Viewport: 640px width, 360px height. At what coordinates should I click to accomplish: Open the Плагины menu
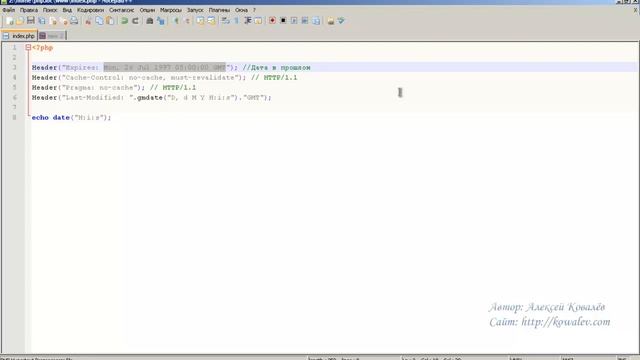pyautogui.click(x=219, y=10)
